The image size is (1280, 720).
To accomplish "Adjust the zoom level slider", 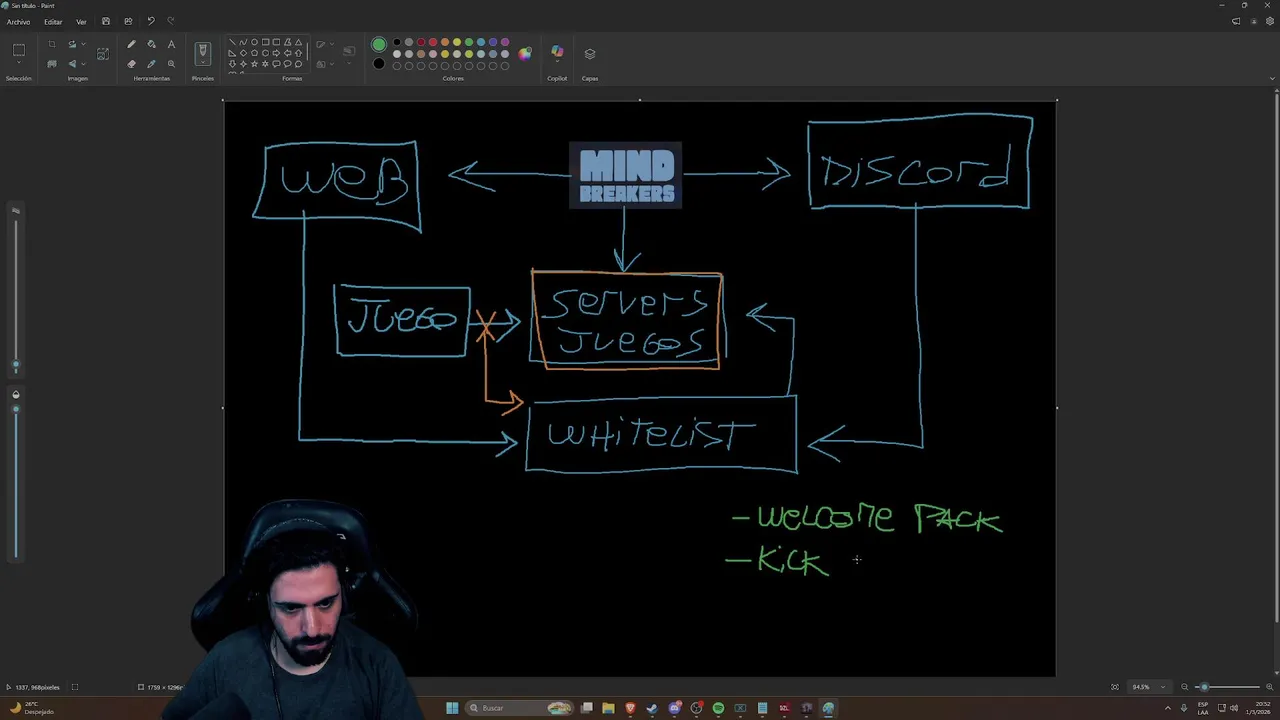I will pyautogui.click(x=1228, y=687).
